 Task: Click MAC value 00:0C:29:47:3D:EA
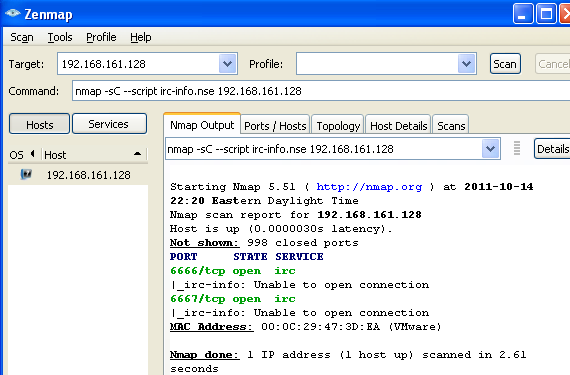pos(321,327)
